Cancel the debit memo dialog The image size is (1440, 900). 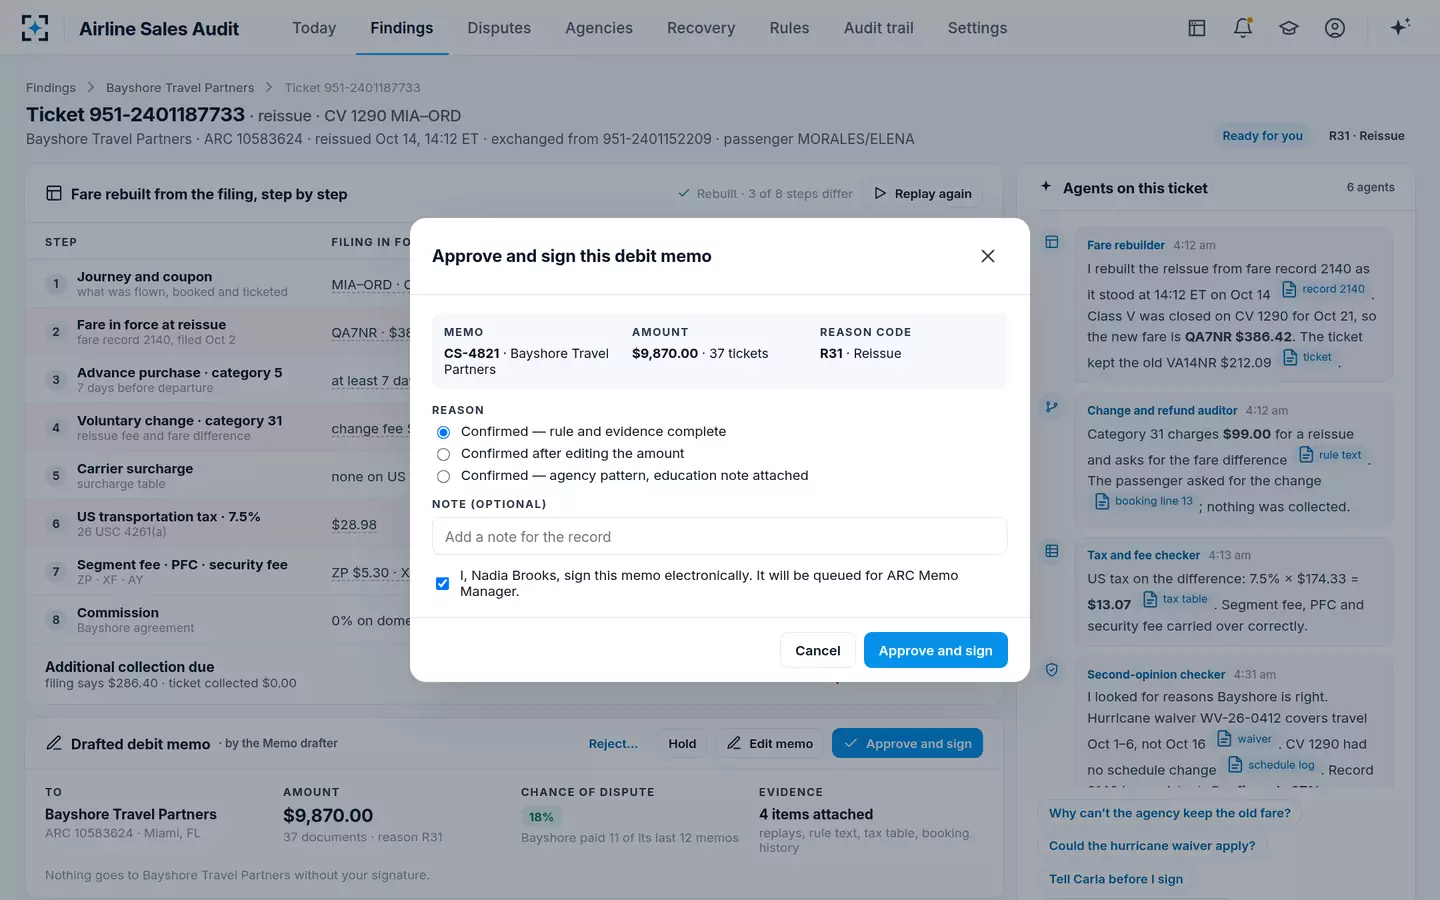[817, 650]
